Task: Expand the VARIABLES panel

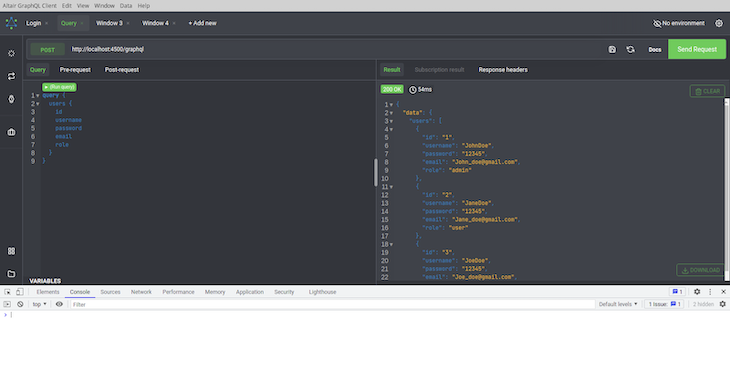Action: pos(45,281)
